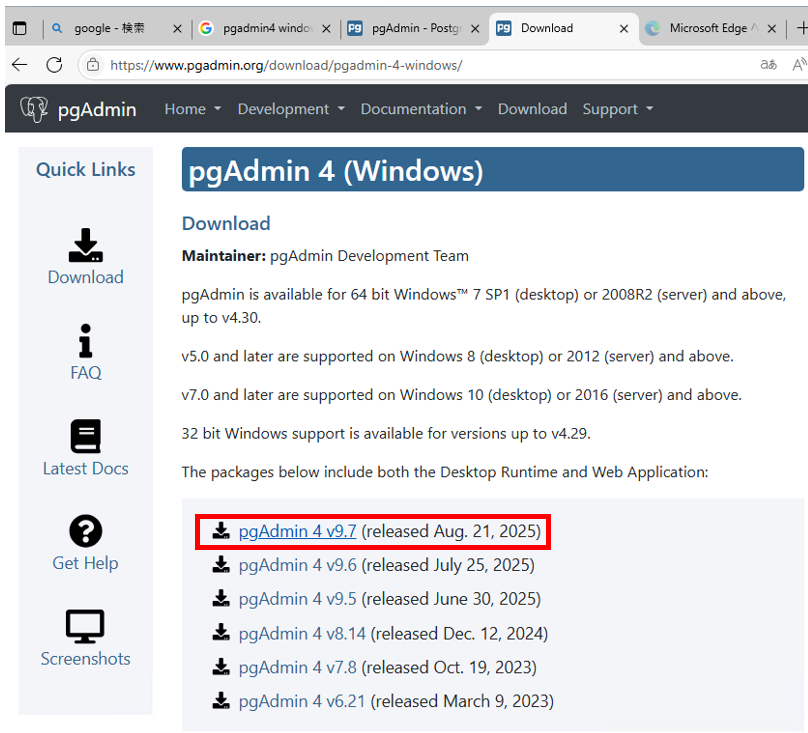808x733 pixels.
Task: Open the pgAdmin 4 v6.21 download link
Action: (x=302, y=701)
